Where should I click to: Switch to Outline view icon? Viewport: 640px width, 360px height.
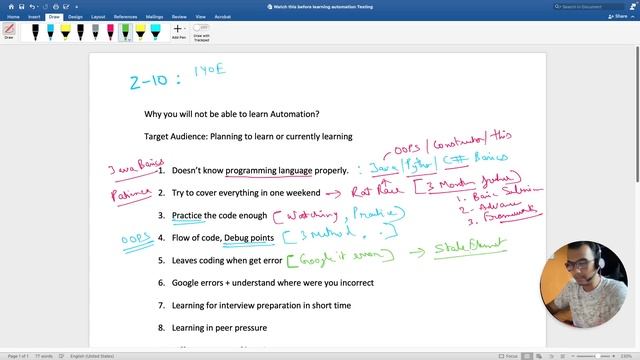click(551, 356)
